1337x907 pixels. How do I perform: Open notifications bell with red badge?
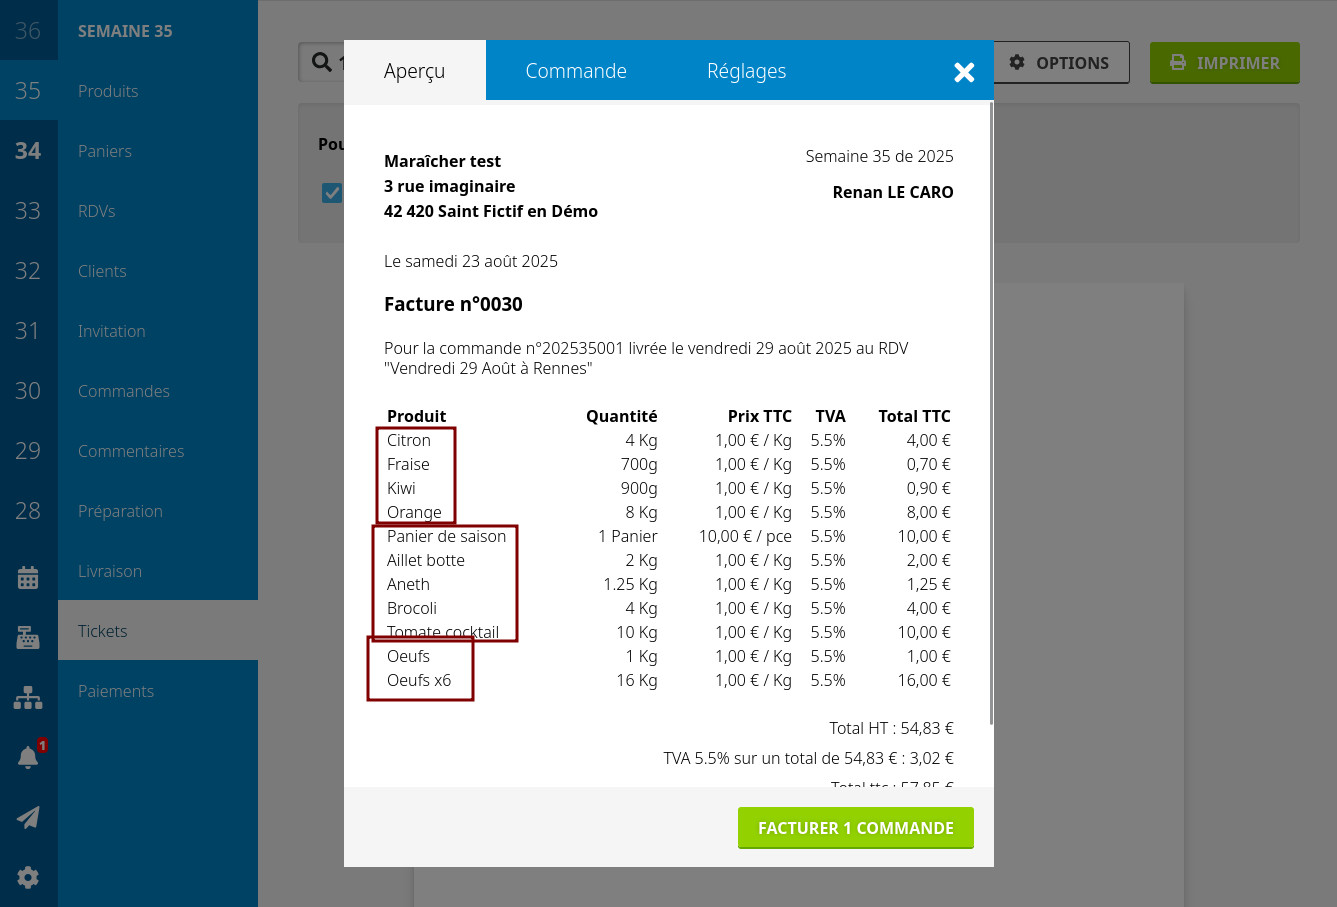28,757
